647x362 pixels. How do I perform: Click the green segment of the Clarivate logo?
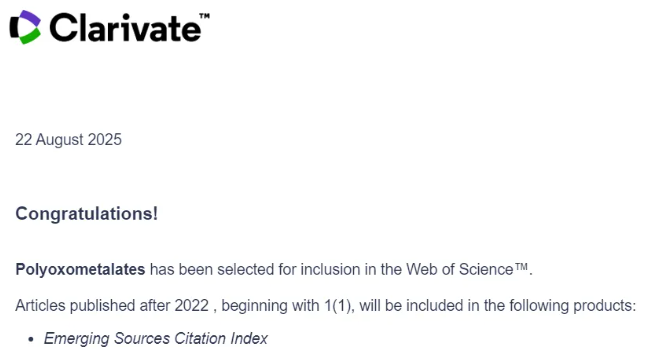coord(30,36)
